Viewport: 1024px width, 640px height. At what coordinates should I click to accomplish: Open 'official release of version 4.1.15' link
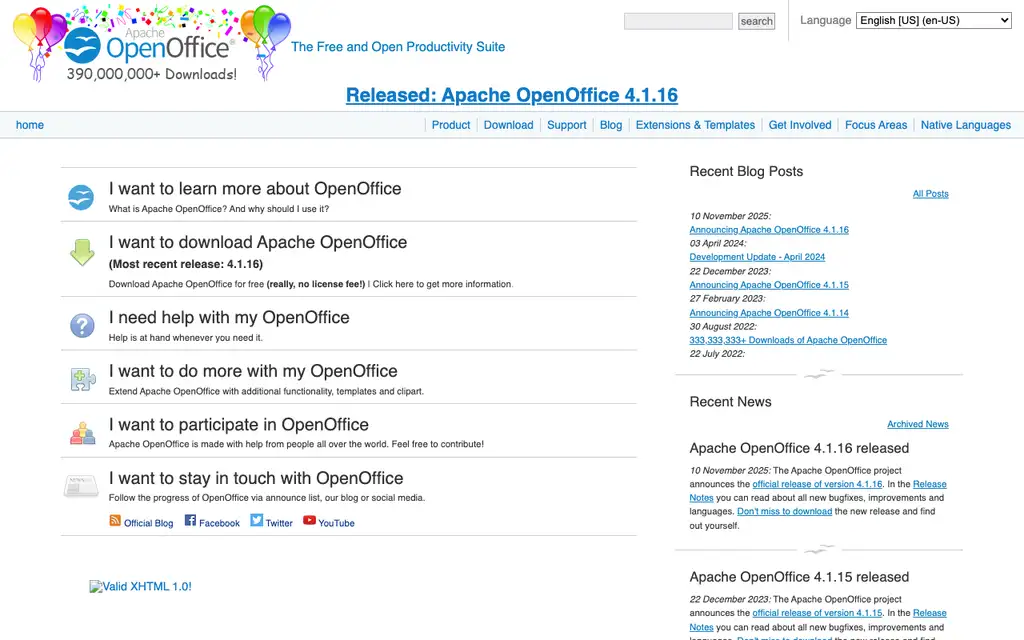817,613
